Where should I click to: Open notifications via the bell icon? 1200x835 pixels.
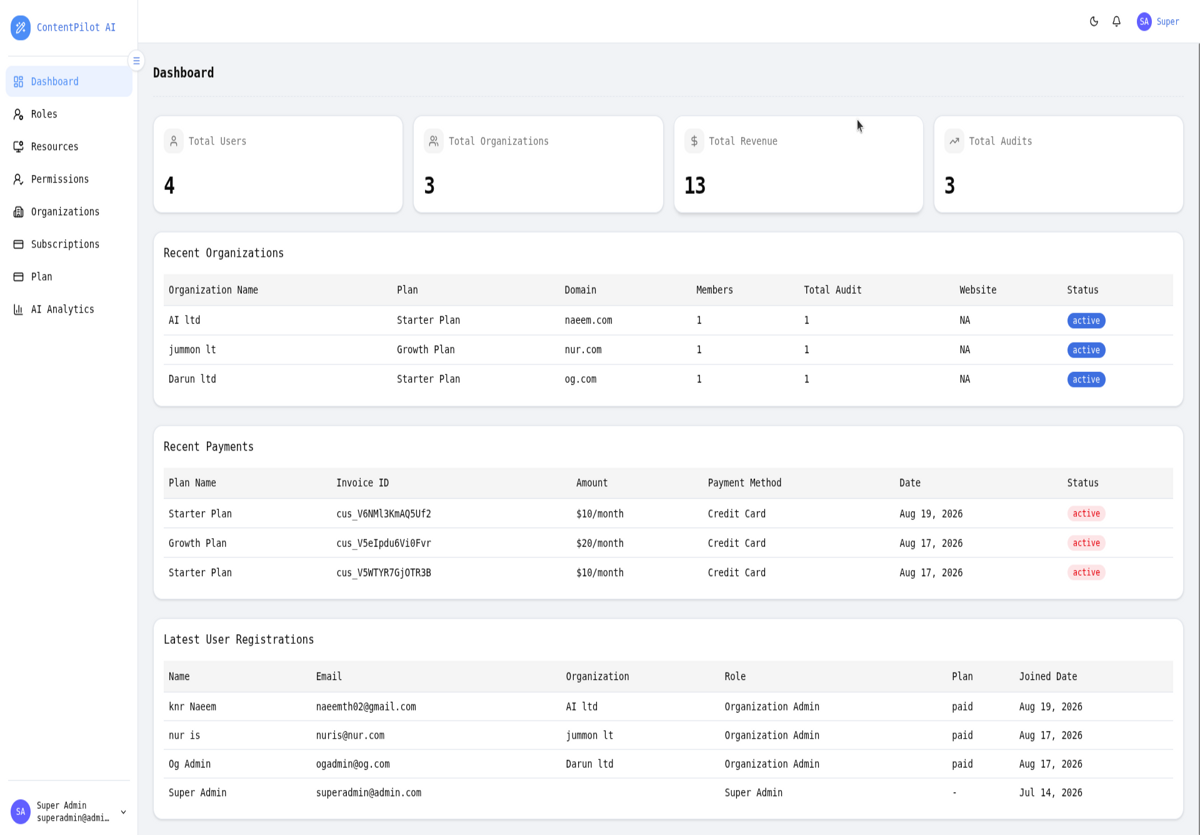tap(1117, 21)
